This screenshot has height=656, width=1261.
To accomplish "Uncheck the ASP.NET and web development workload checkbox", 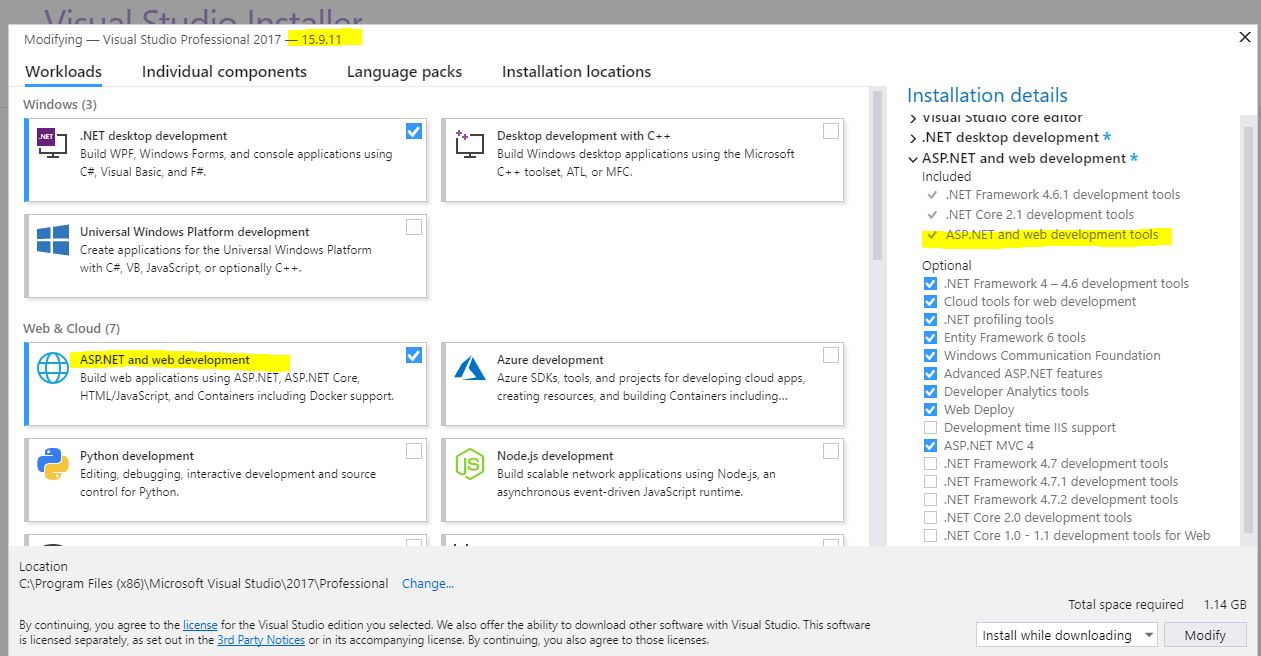I will click(x=414, y=355).
